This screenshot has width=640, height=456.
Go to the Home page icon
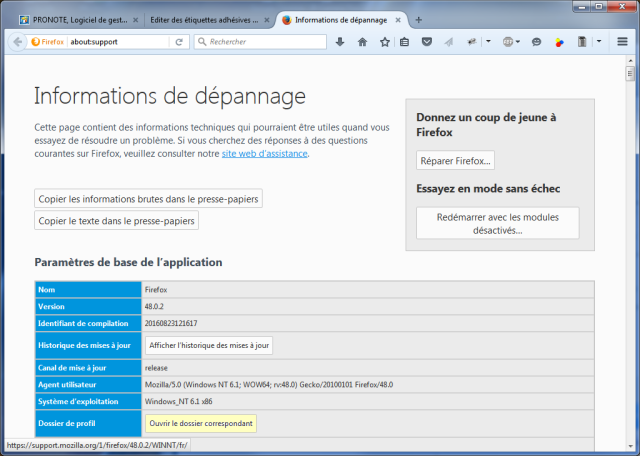tap(362, 42)
